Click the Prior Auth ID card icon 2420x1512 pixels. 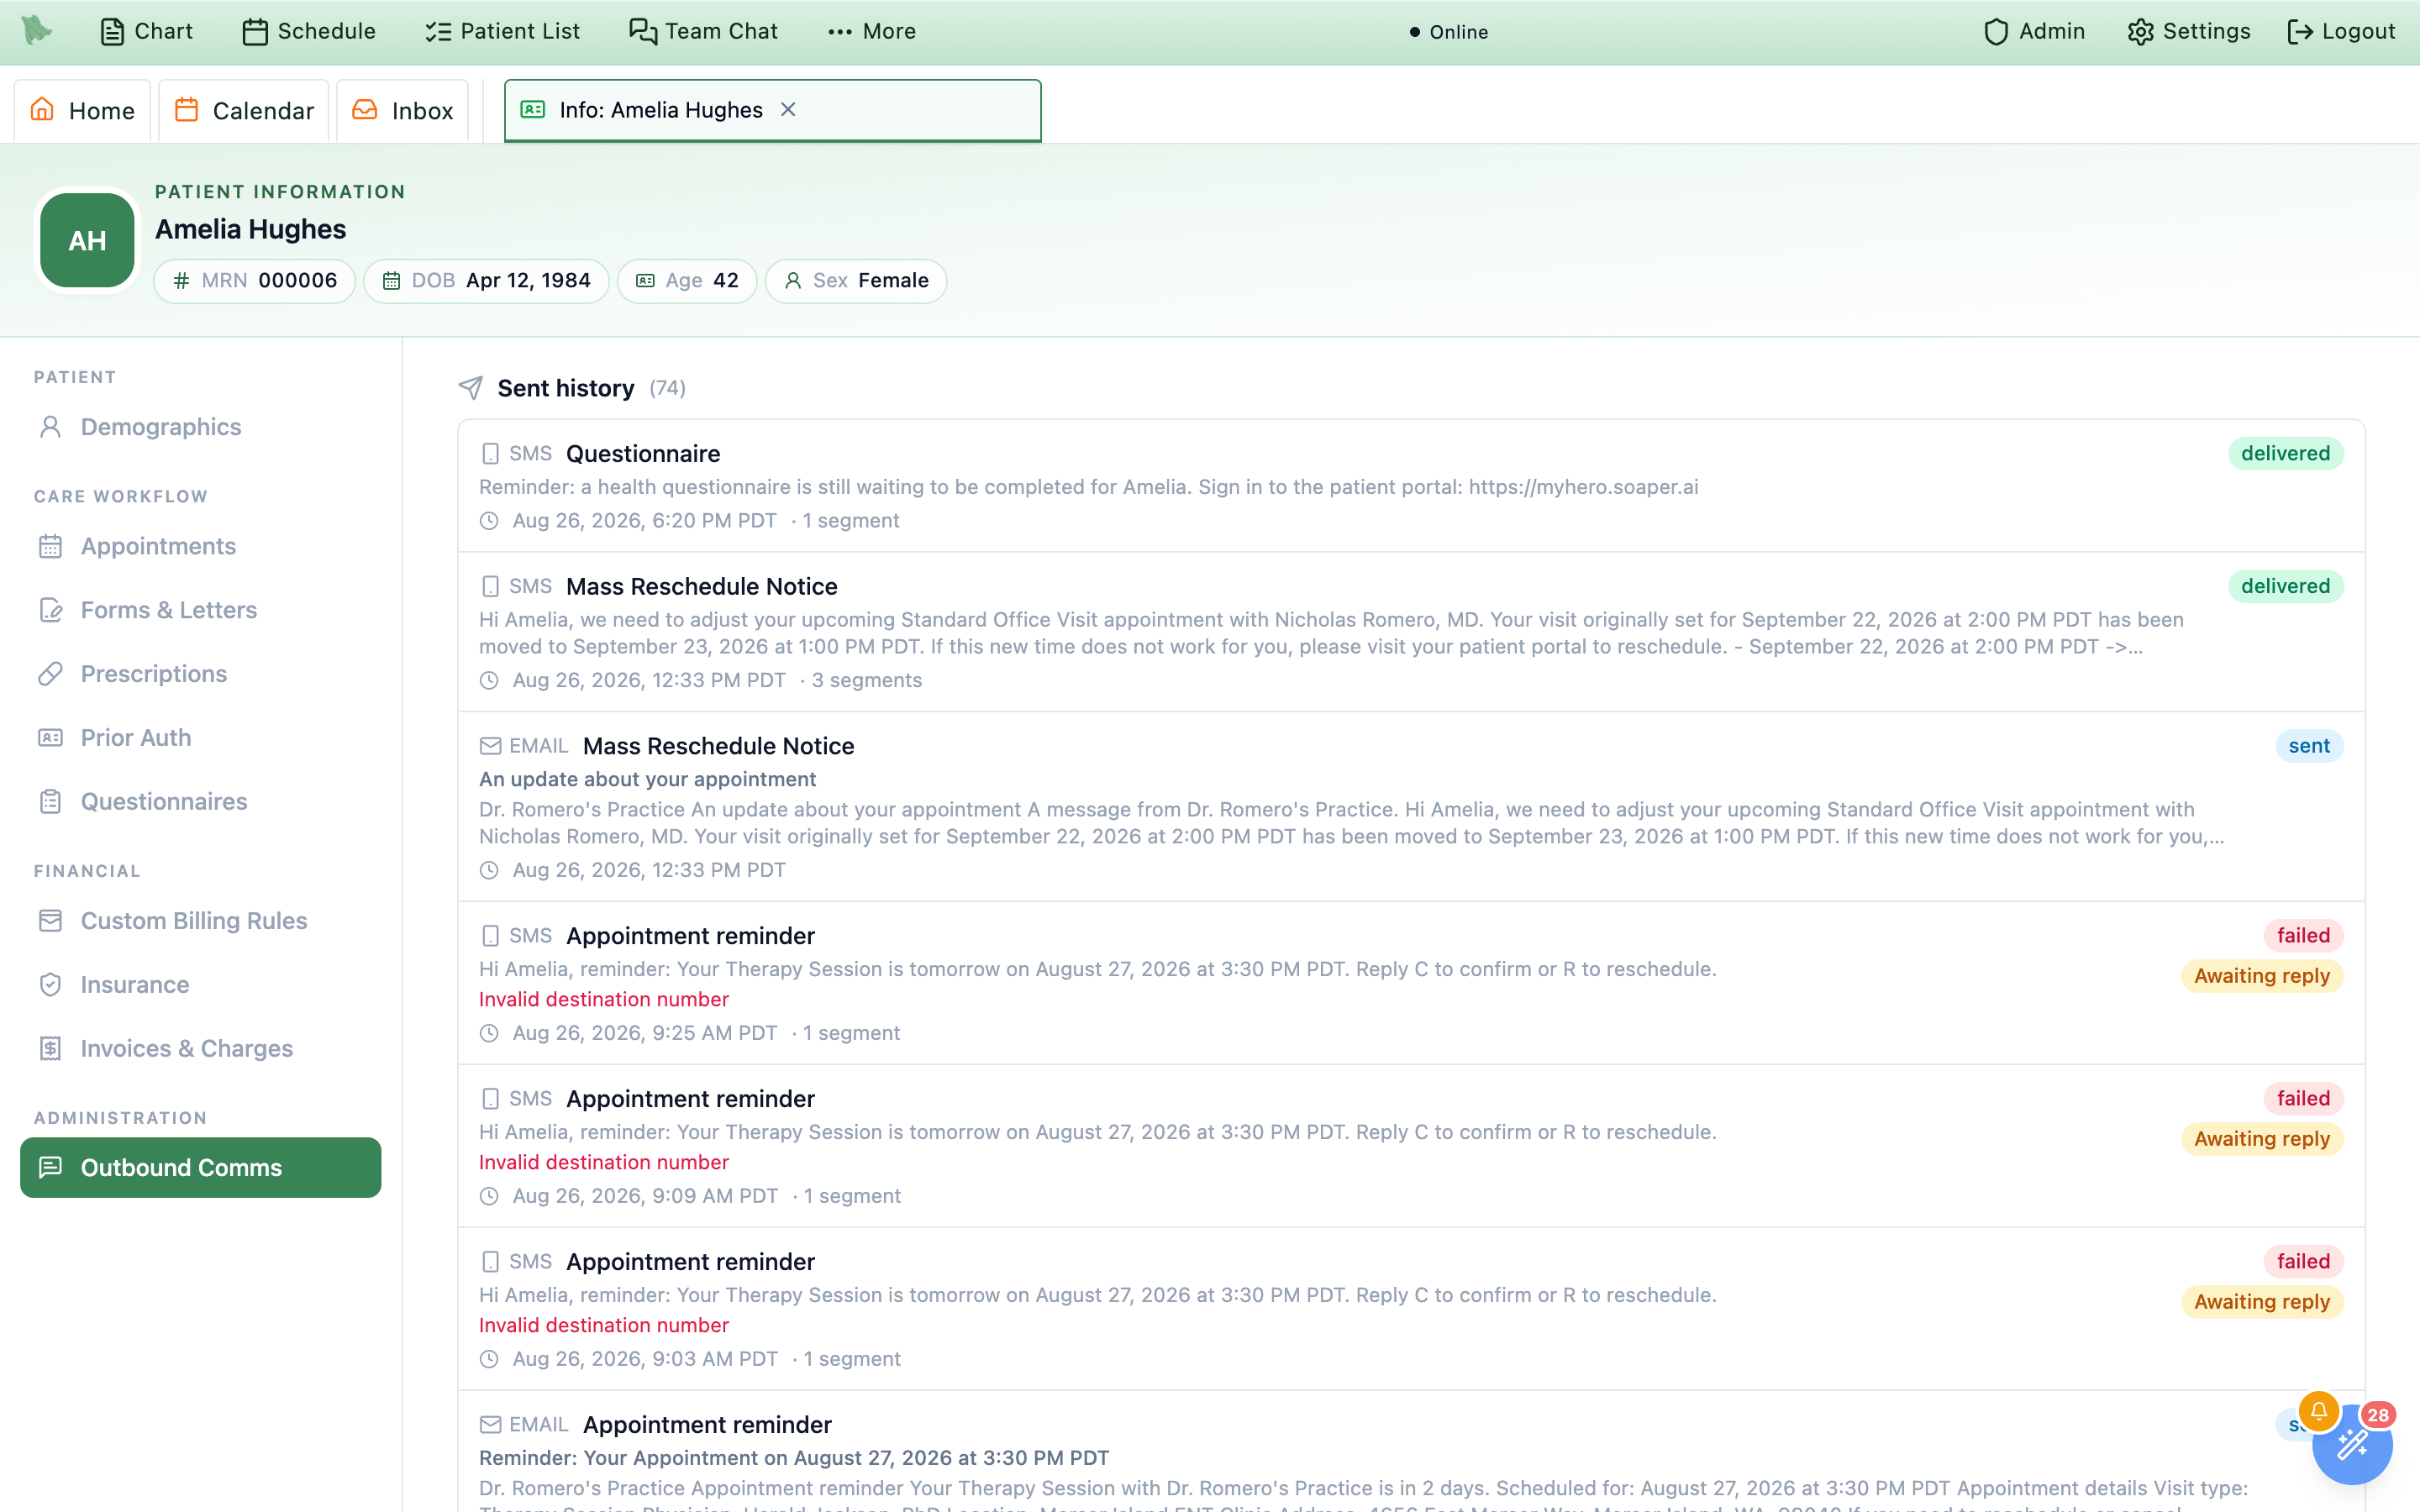click(x=50, y=738)
